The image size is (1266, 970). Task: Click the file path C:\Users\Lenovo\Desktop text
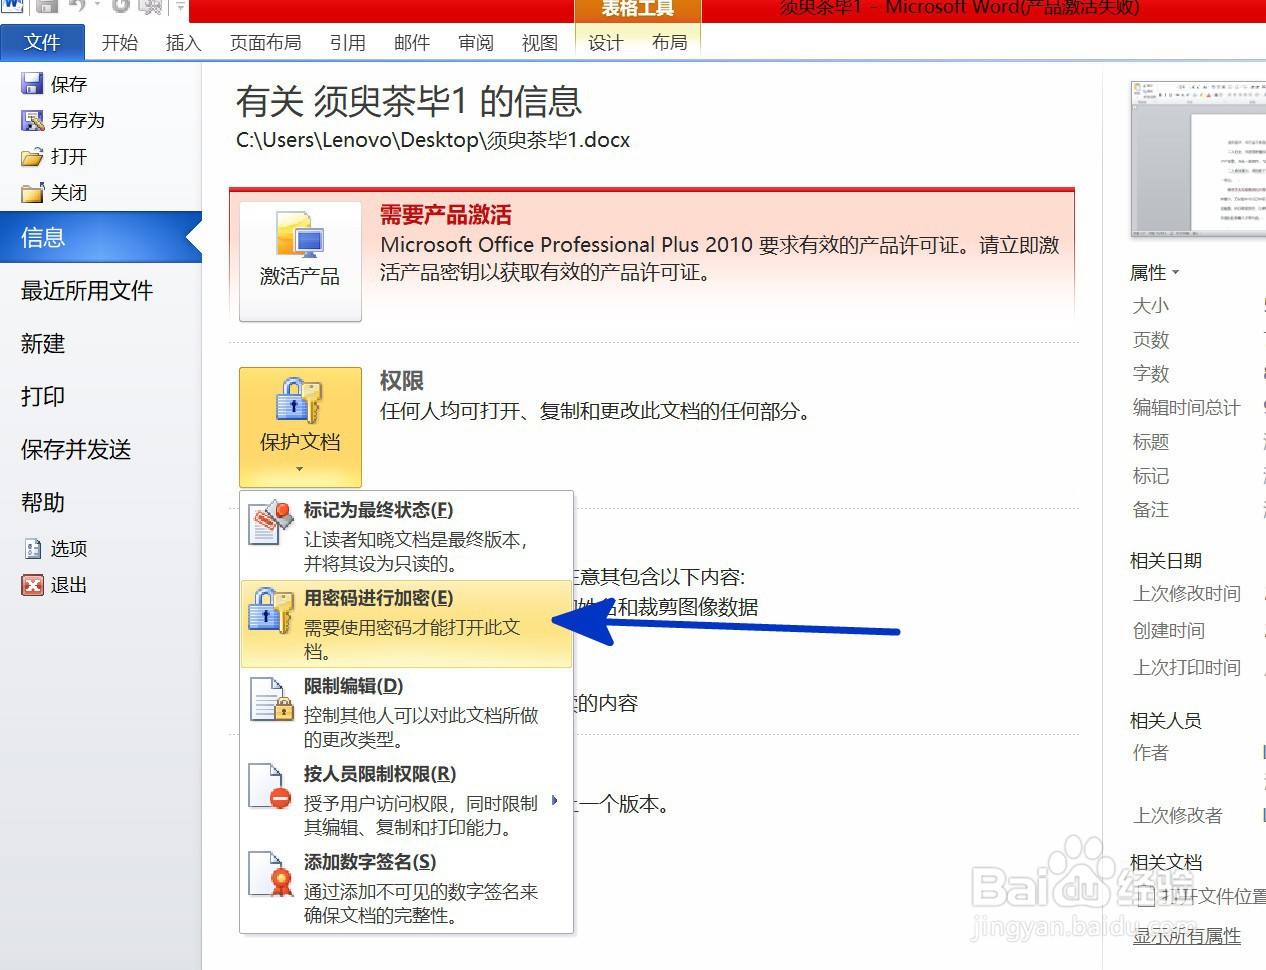click(x=433, y=140)
